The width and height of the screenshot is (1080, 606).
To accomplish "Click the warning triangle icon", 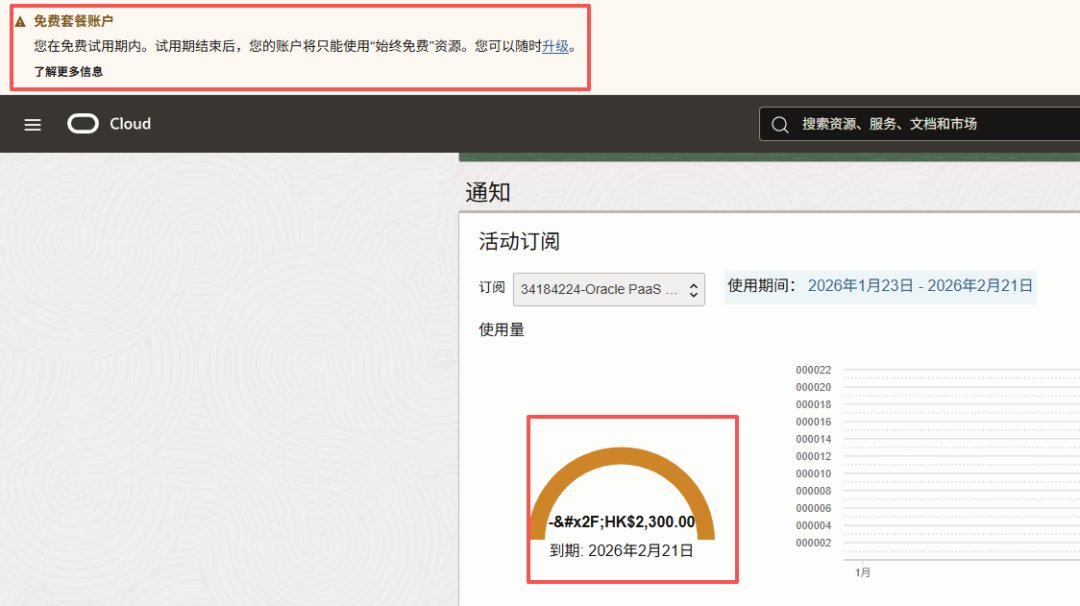I will tap(20, 22).
